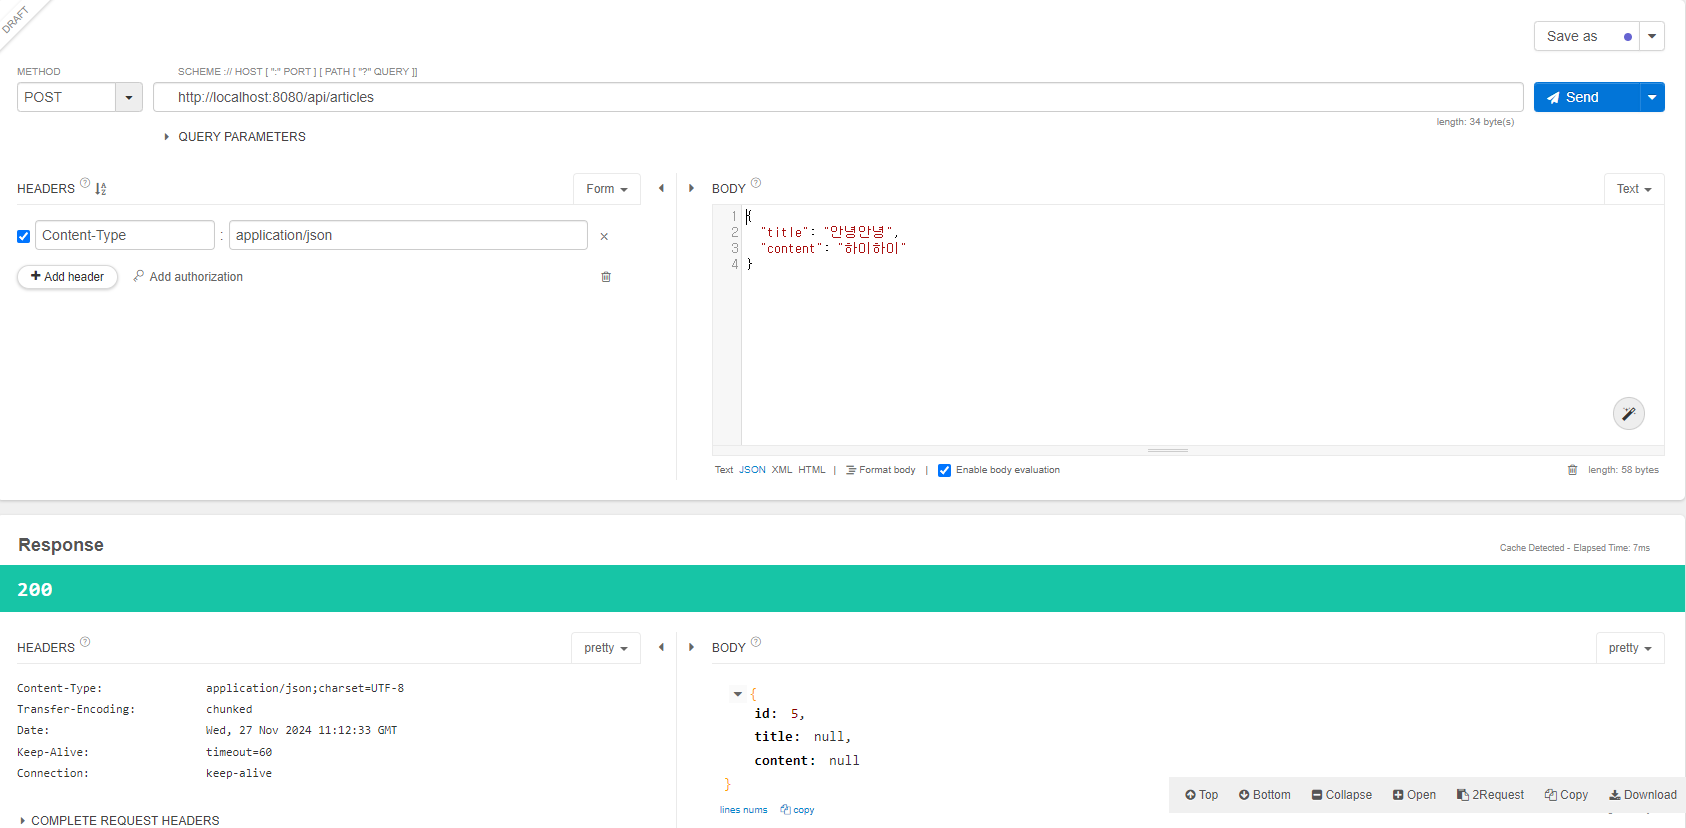Open the response headers pretty dropdown
This screenshot has width=1686, height=828.
pyautogui.click(x=606, y=648)
